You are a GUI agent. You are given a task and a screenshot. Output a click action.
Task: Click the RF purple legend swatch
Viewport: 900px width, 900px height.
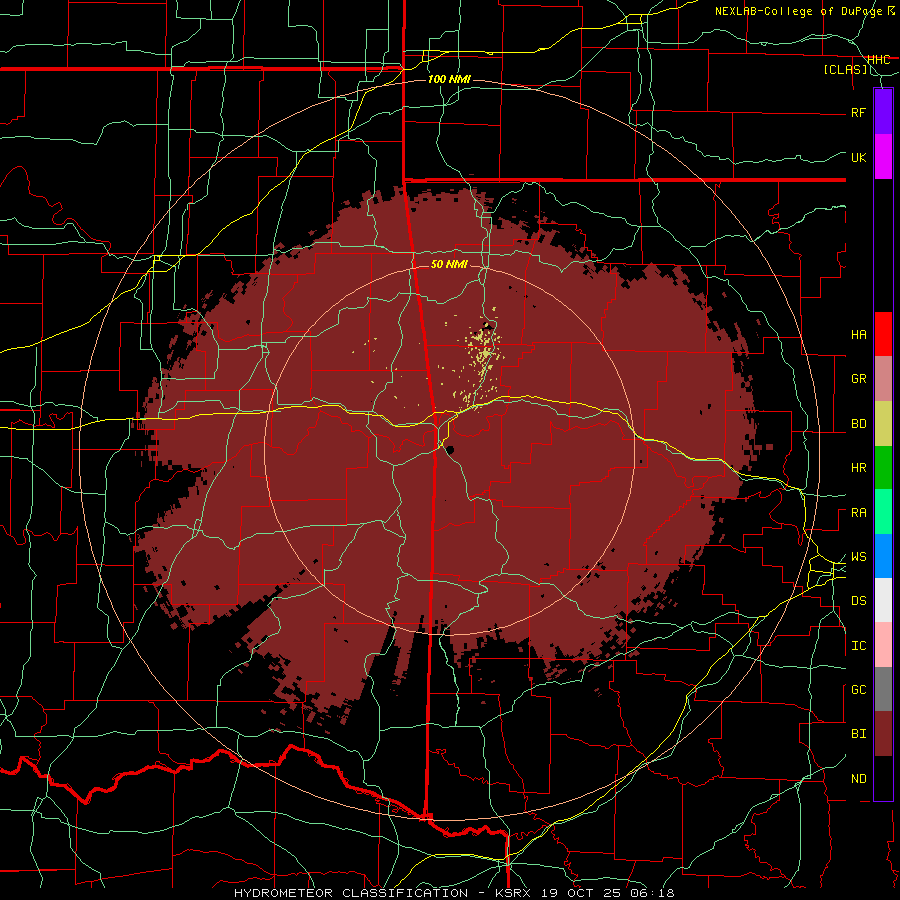pos(883,111)
